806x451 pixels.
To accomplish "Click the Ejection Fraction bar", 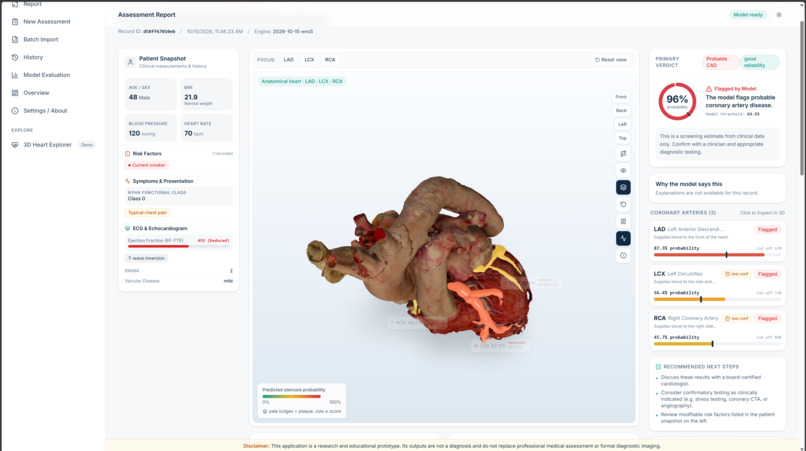I will (178, 246).
